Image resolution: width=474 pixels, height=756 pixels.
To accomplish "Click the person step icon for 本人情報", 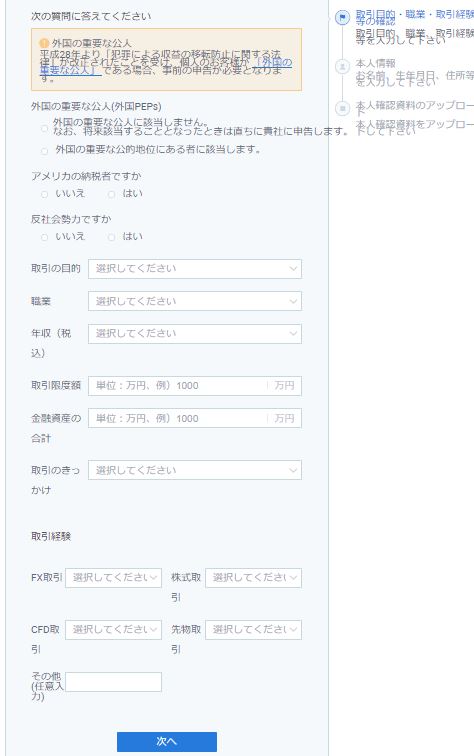I will point(342,67).
